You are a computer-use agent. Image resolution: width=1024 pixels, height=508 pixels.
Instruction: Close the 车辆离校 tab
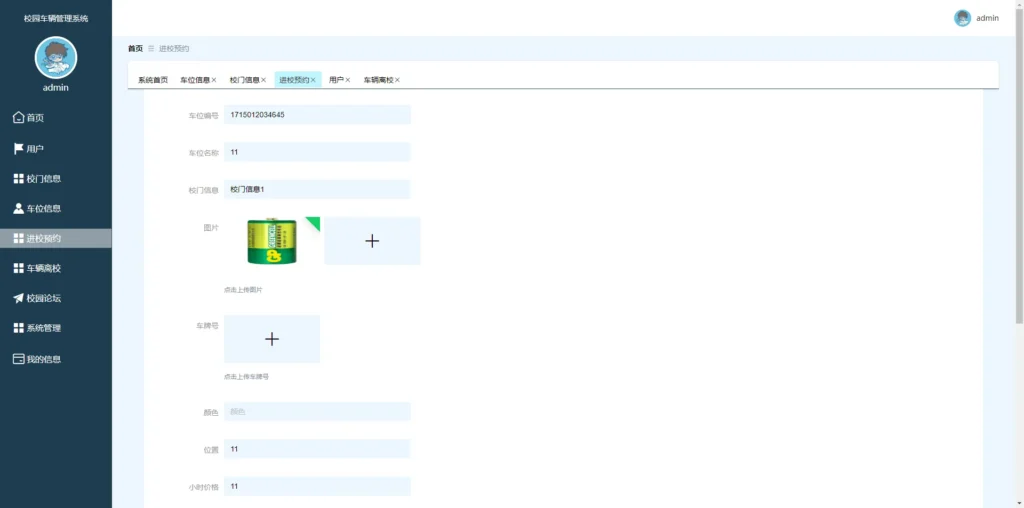pos(397,80)
